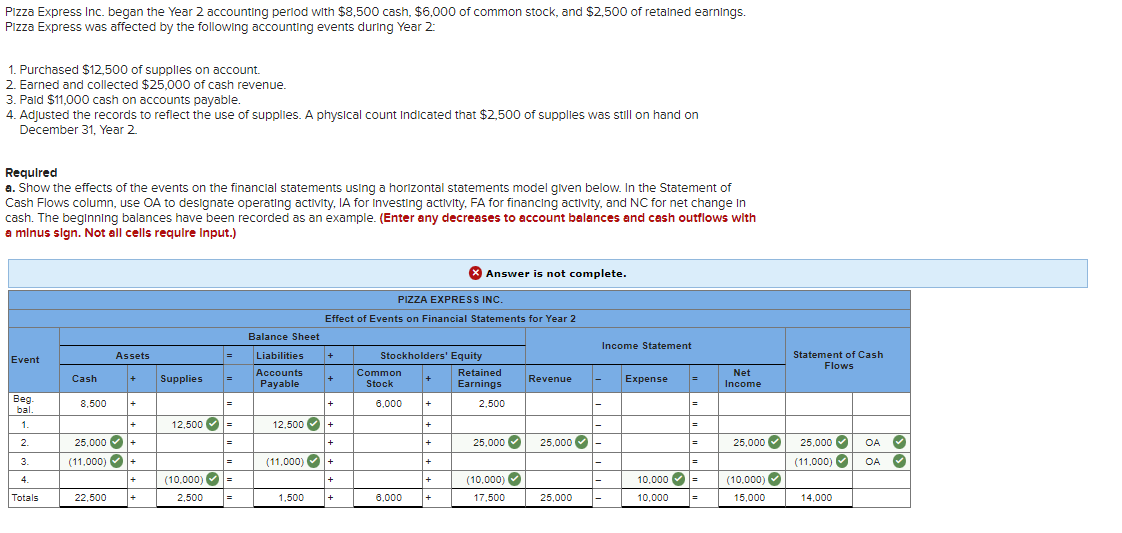Click green check beside Expense 10,000 in event 4
The image size is (1122, 533).
click(x=678, y=479)
